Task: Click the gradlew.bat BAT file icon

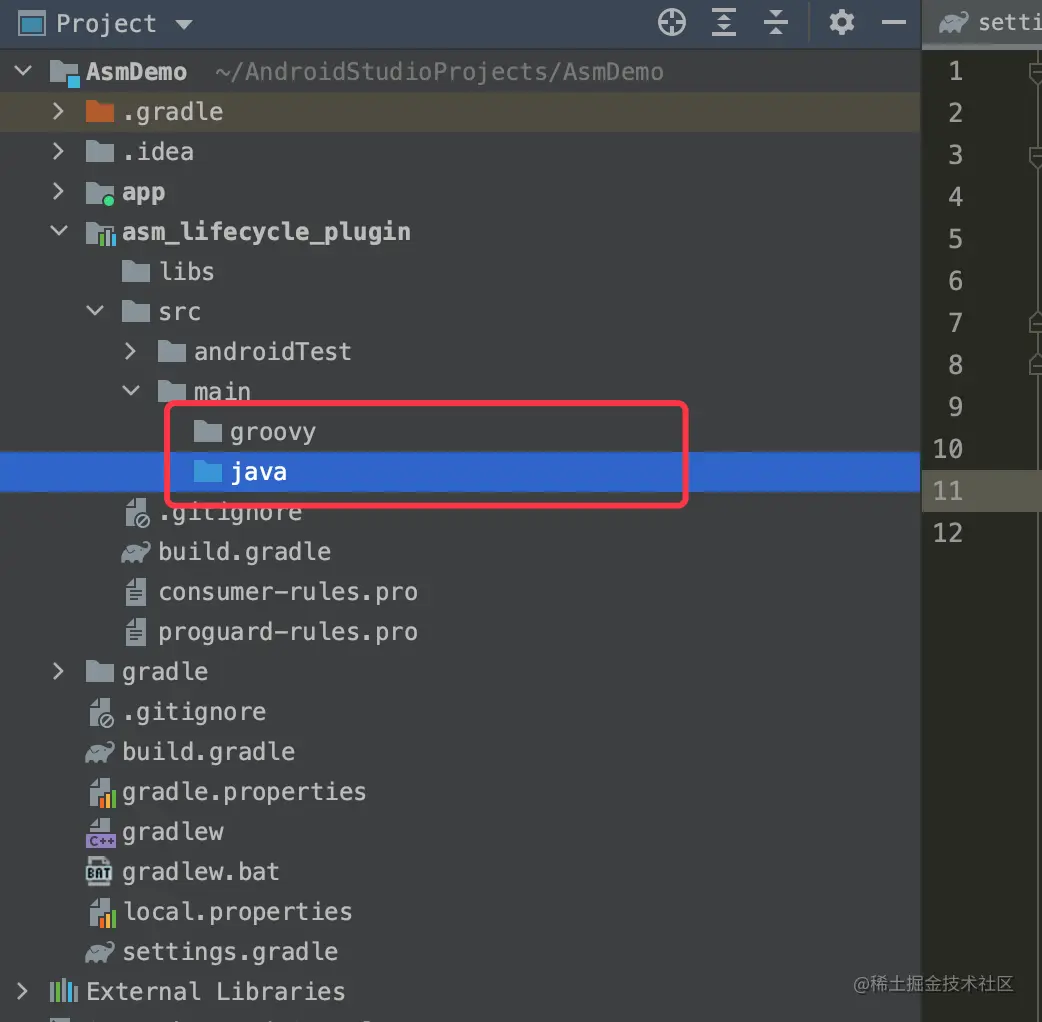Action: [99, 871]
